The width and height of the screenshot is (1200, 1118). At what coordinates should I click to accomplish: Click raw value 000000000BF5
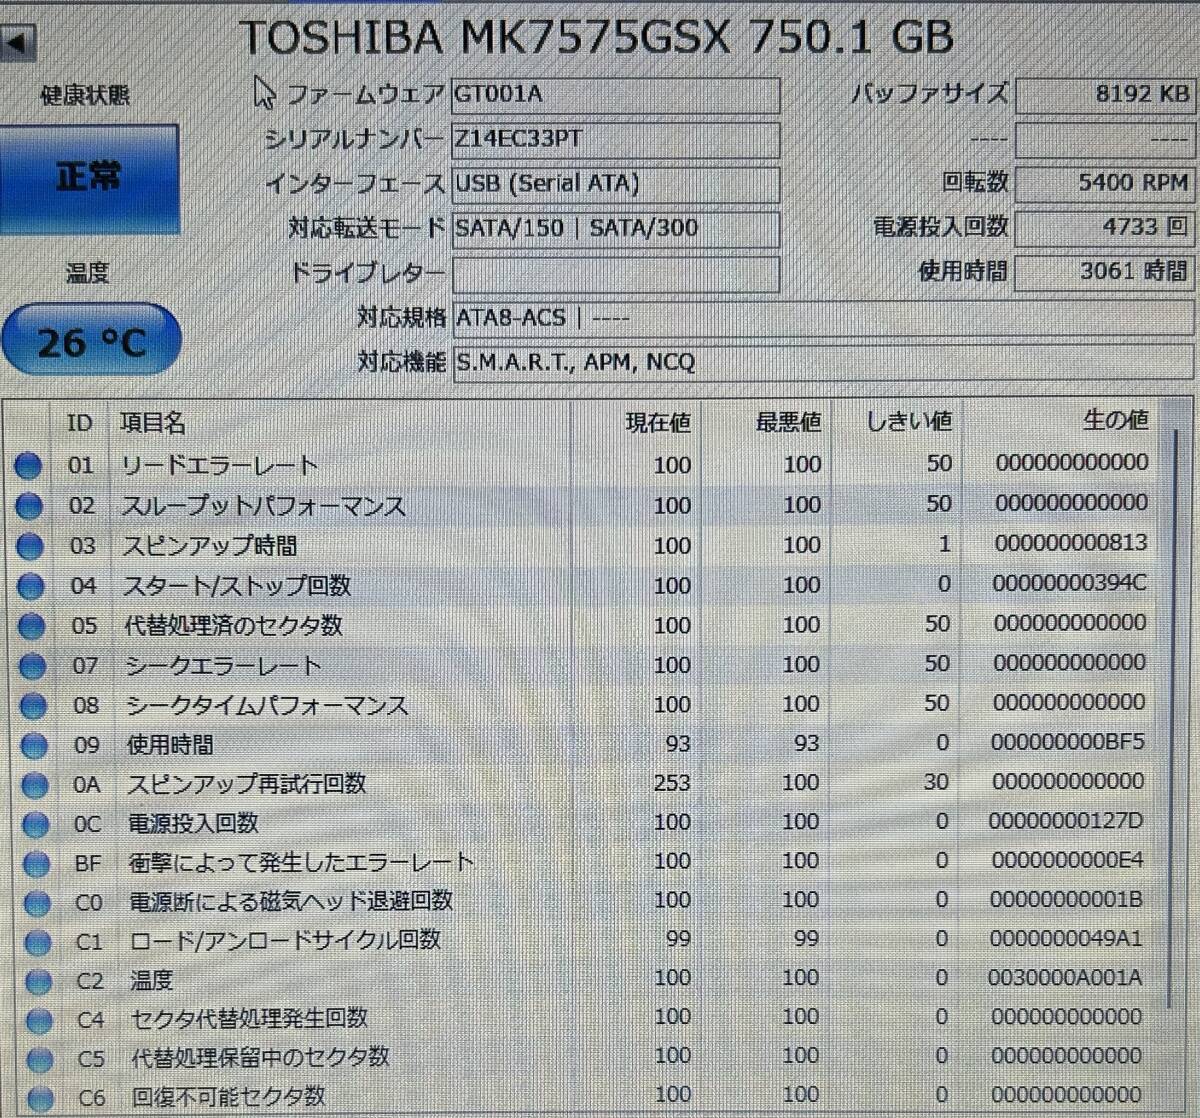pos(1068,743)
